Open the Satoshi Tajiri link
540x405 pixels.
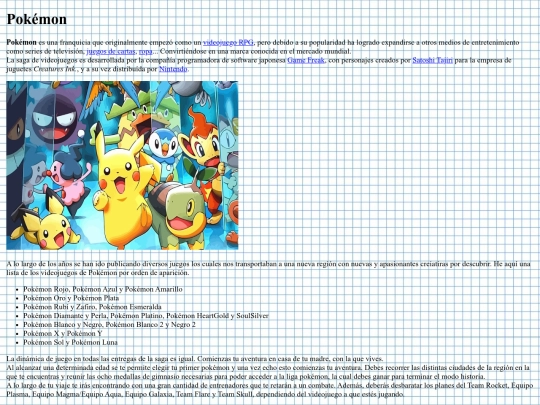click(x=432, y=60)
